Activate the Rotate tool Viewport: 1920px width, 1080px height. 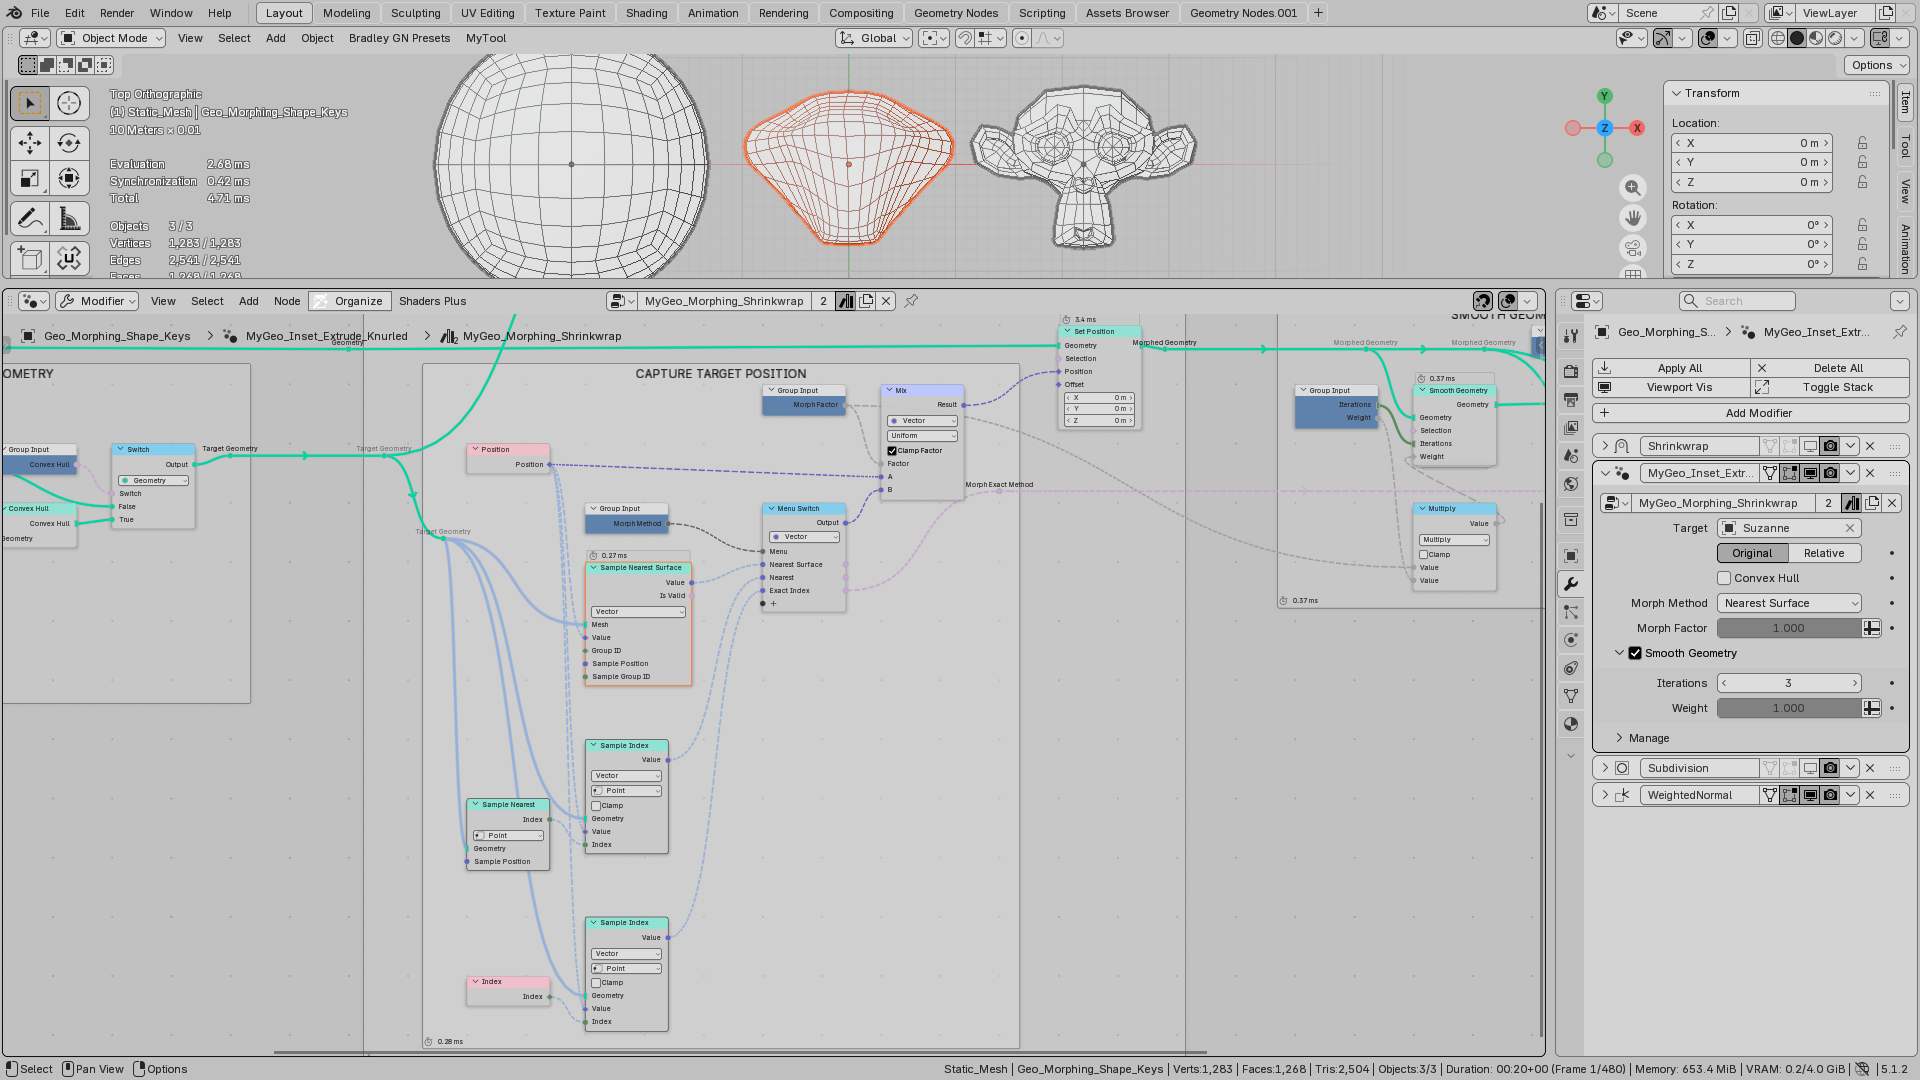[x=69, y=143]
